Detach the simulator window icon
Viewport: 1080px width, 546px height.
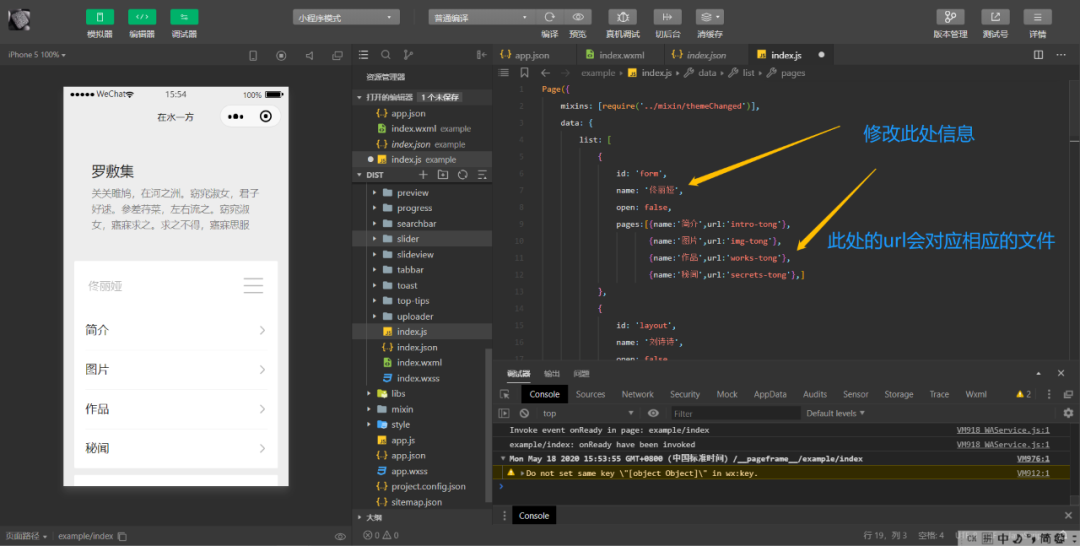(337, 56)
